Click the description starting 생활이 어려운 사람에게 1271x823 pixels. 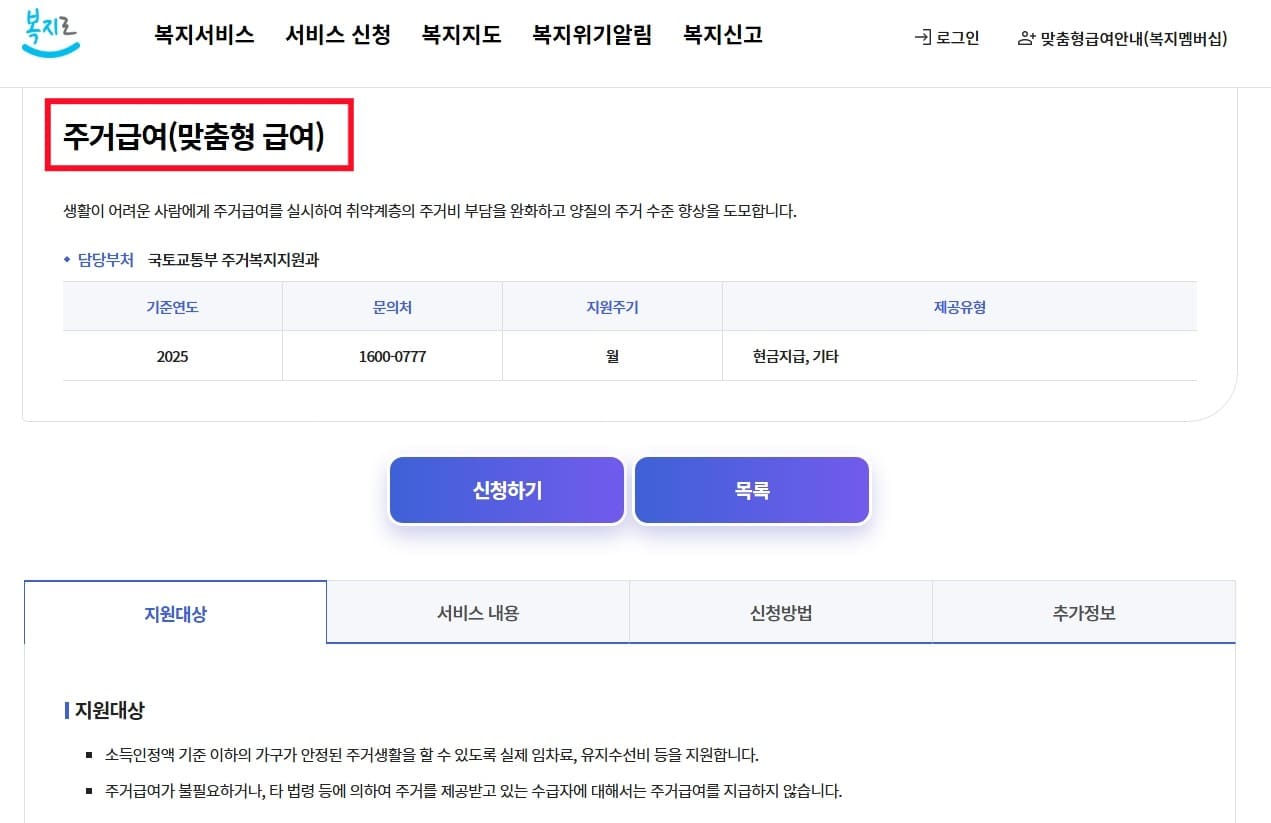click(x=429, y=212)
